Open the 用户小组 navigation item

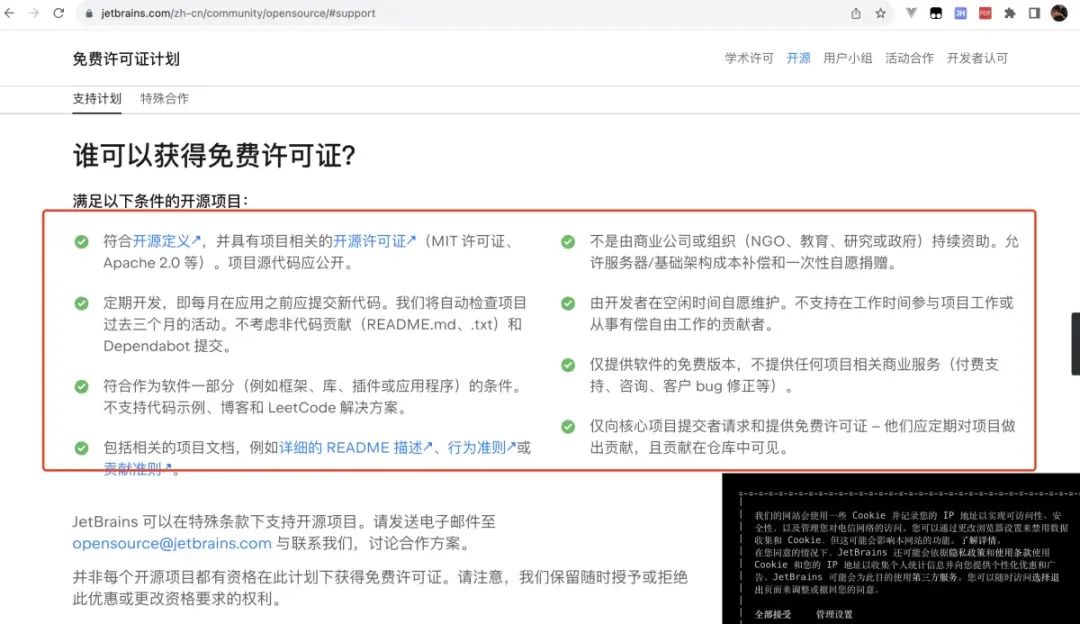click(847, 59)
